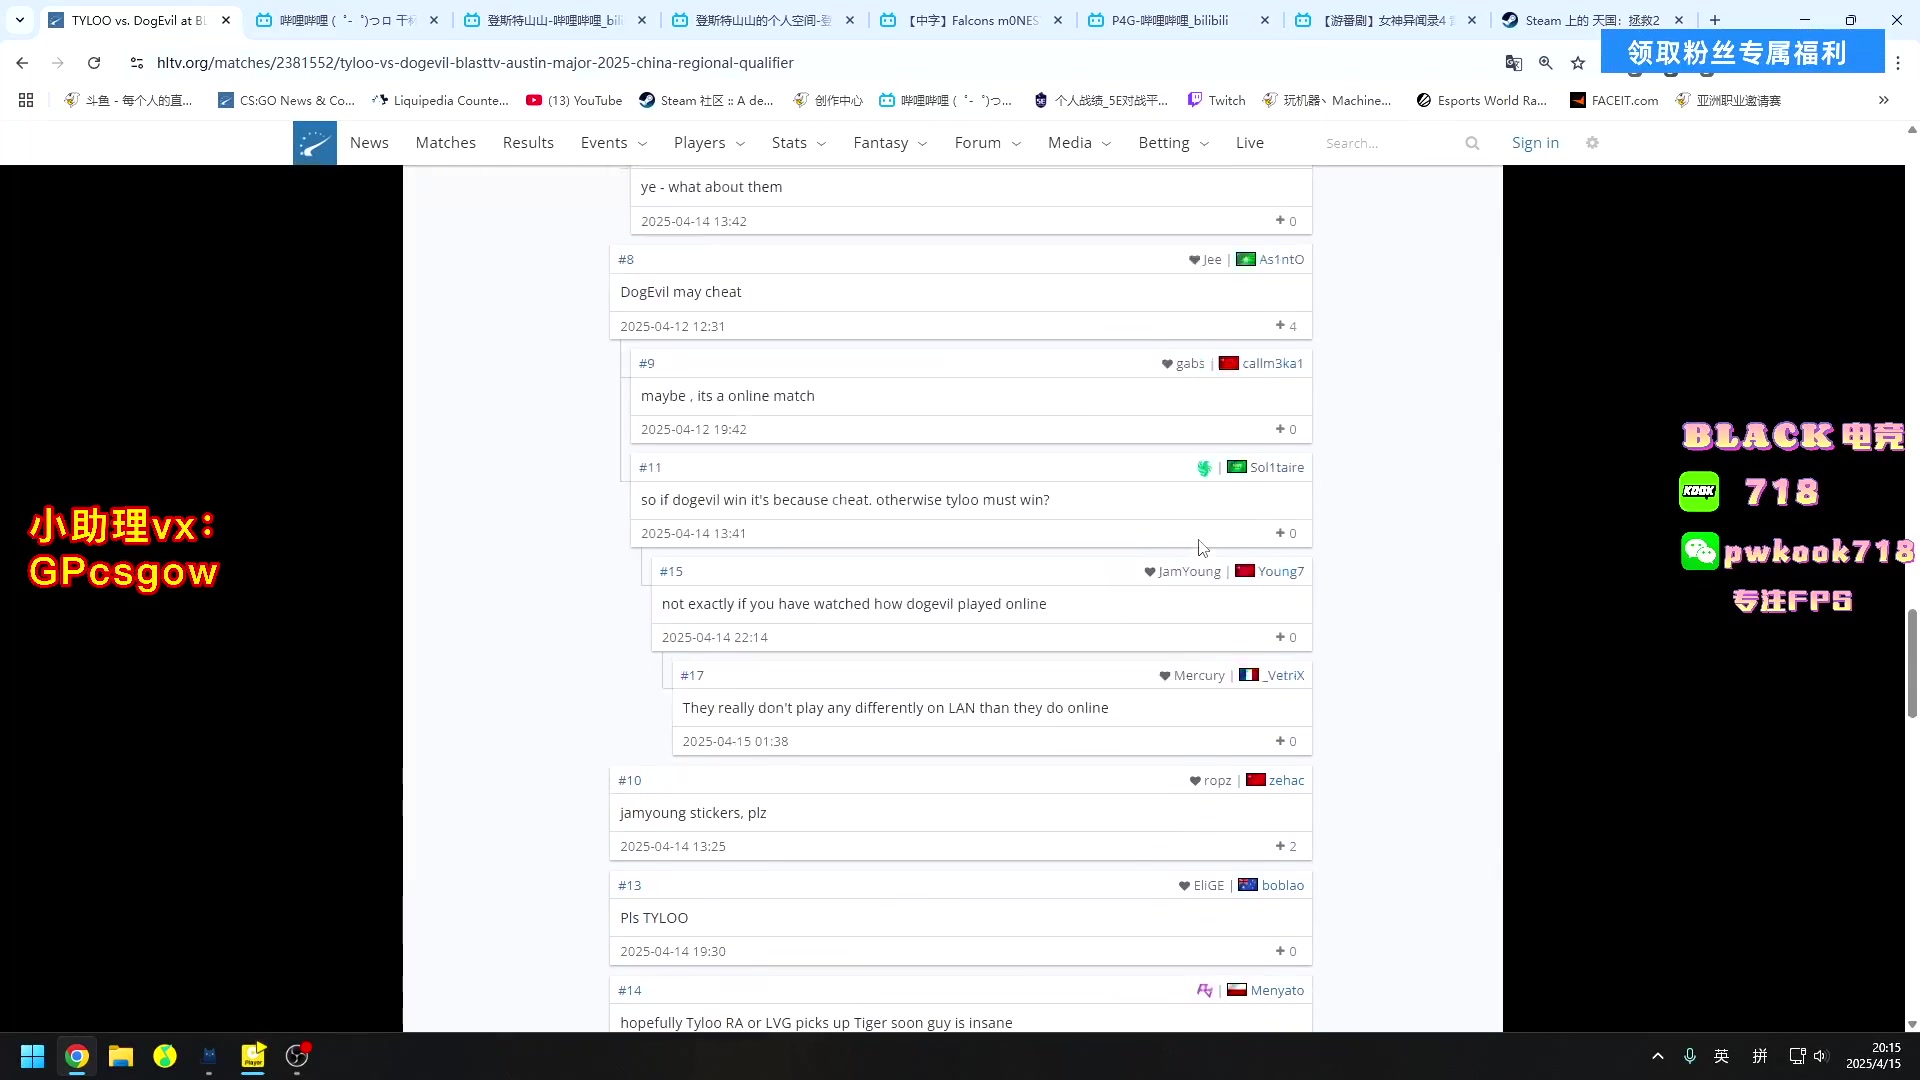Screen dimensions: 1920x1080
Task: Click Sol1taire's fan team icon
Action: pos(1204,467)
